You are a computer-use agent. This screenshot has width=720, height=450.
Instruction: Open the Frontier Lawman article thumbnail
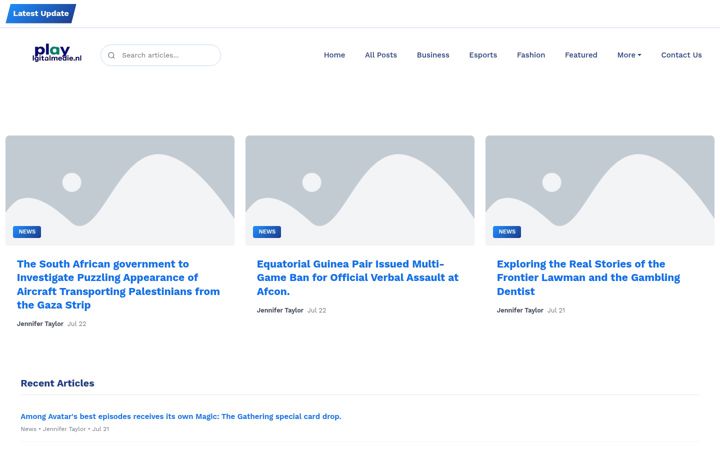pos(600,190)
